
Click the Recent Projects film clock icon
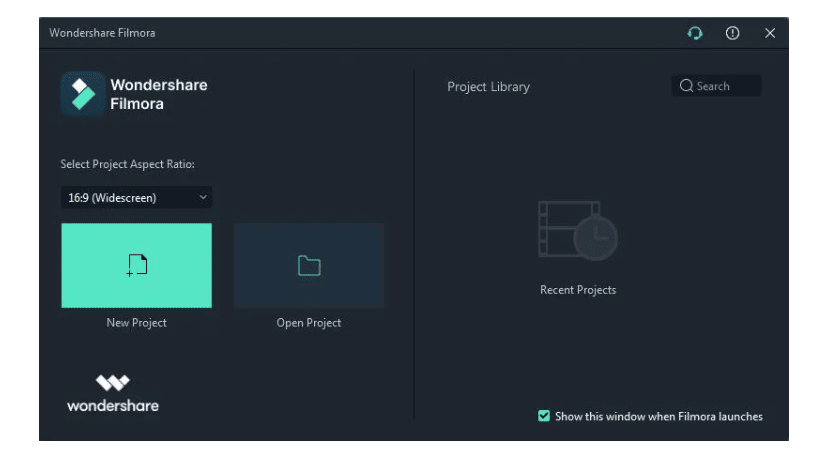pos(578,230)
